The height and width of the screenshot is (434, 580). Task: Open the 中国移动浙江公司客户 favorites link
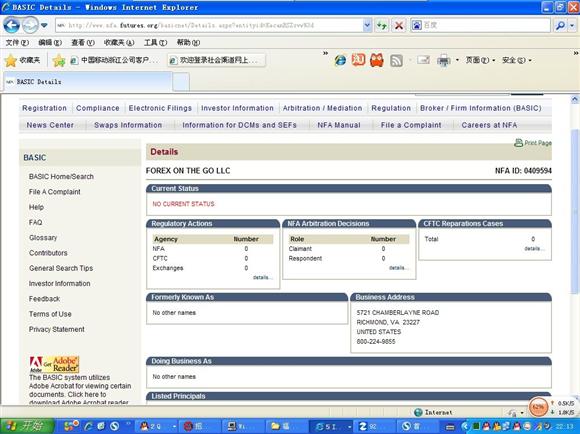[115, 60]
